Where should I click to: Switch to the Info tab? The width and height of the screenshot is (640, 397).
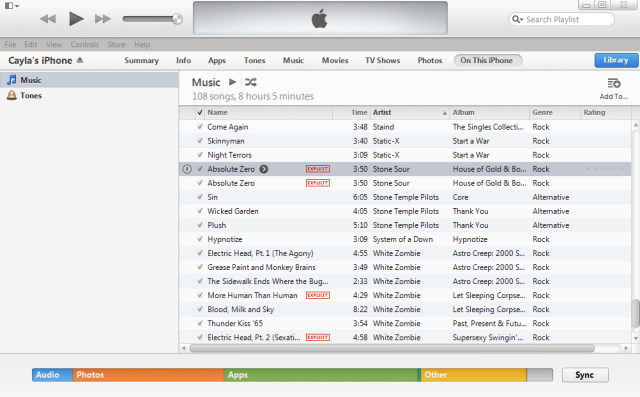[183, 60]
